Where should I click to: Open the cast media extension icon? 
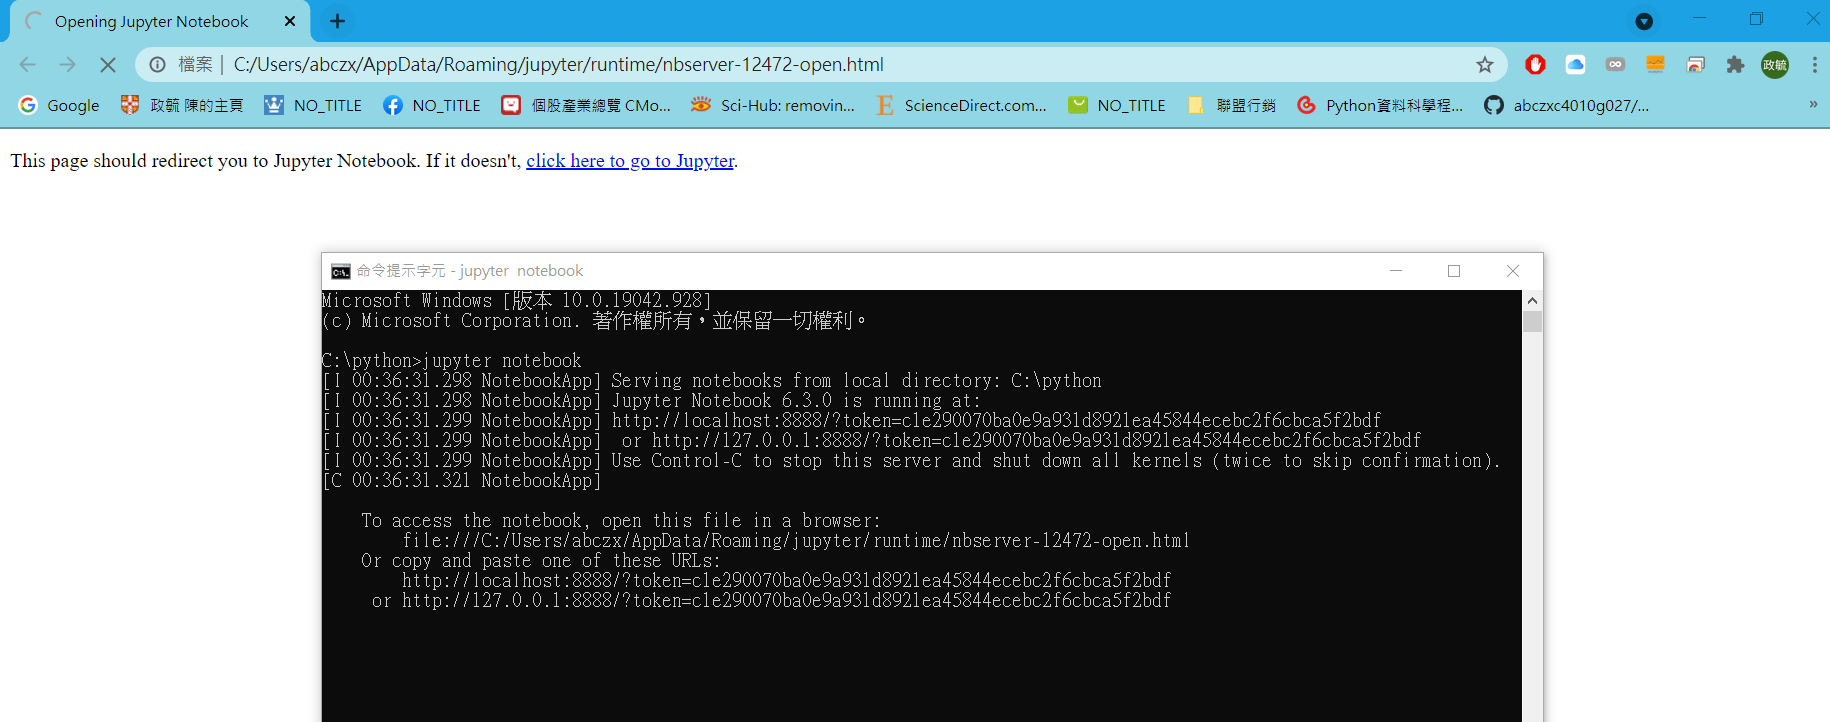click(x=1695, y=65)
